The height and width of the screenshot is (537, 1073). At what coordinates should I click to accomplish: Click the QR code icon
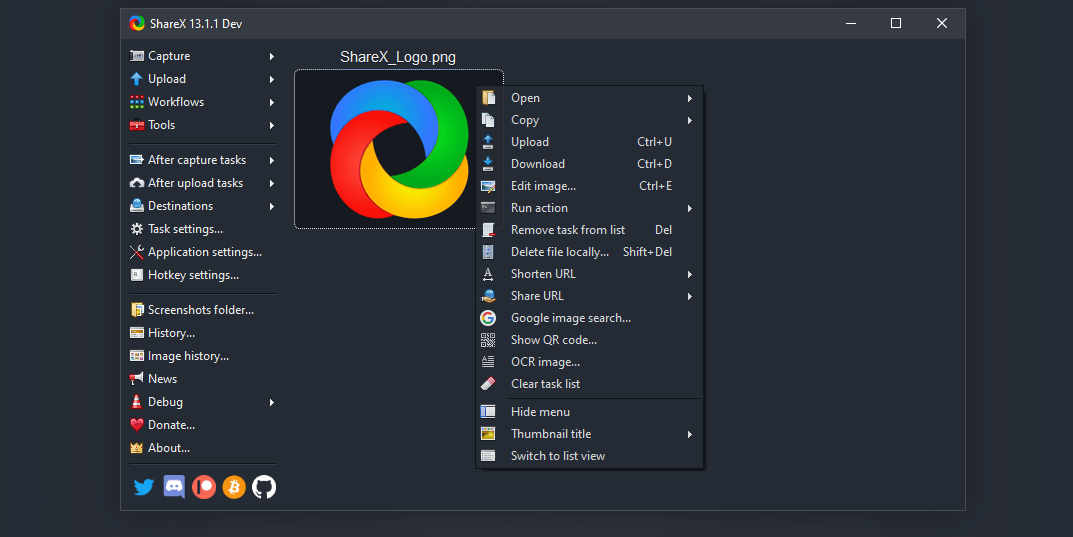(x=488, y=340)
